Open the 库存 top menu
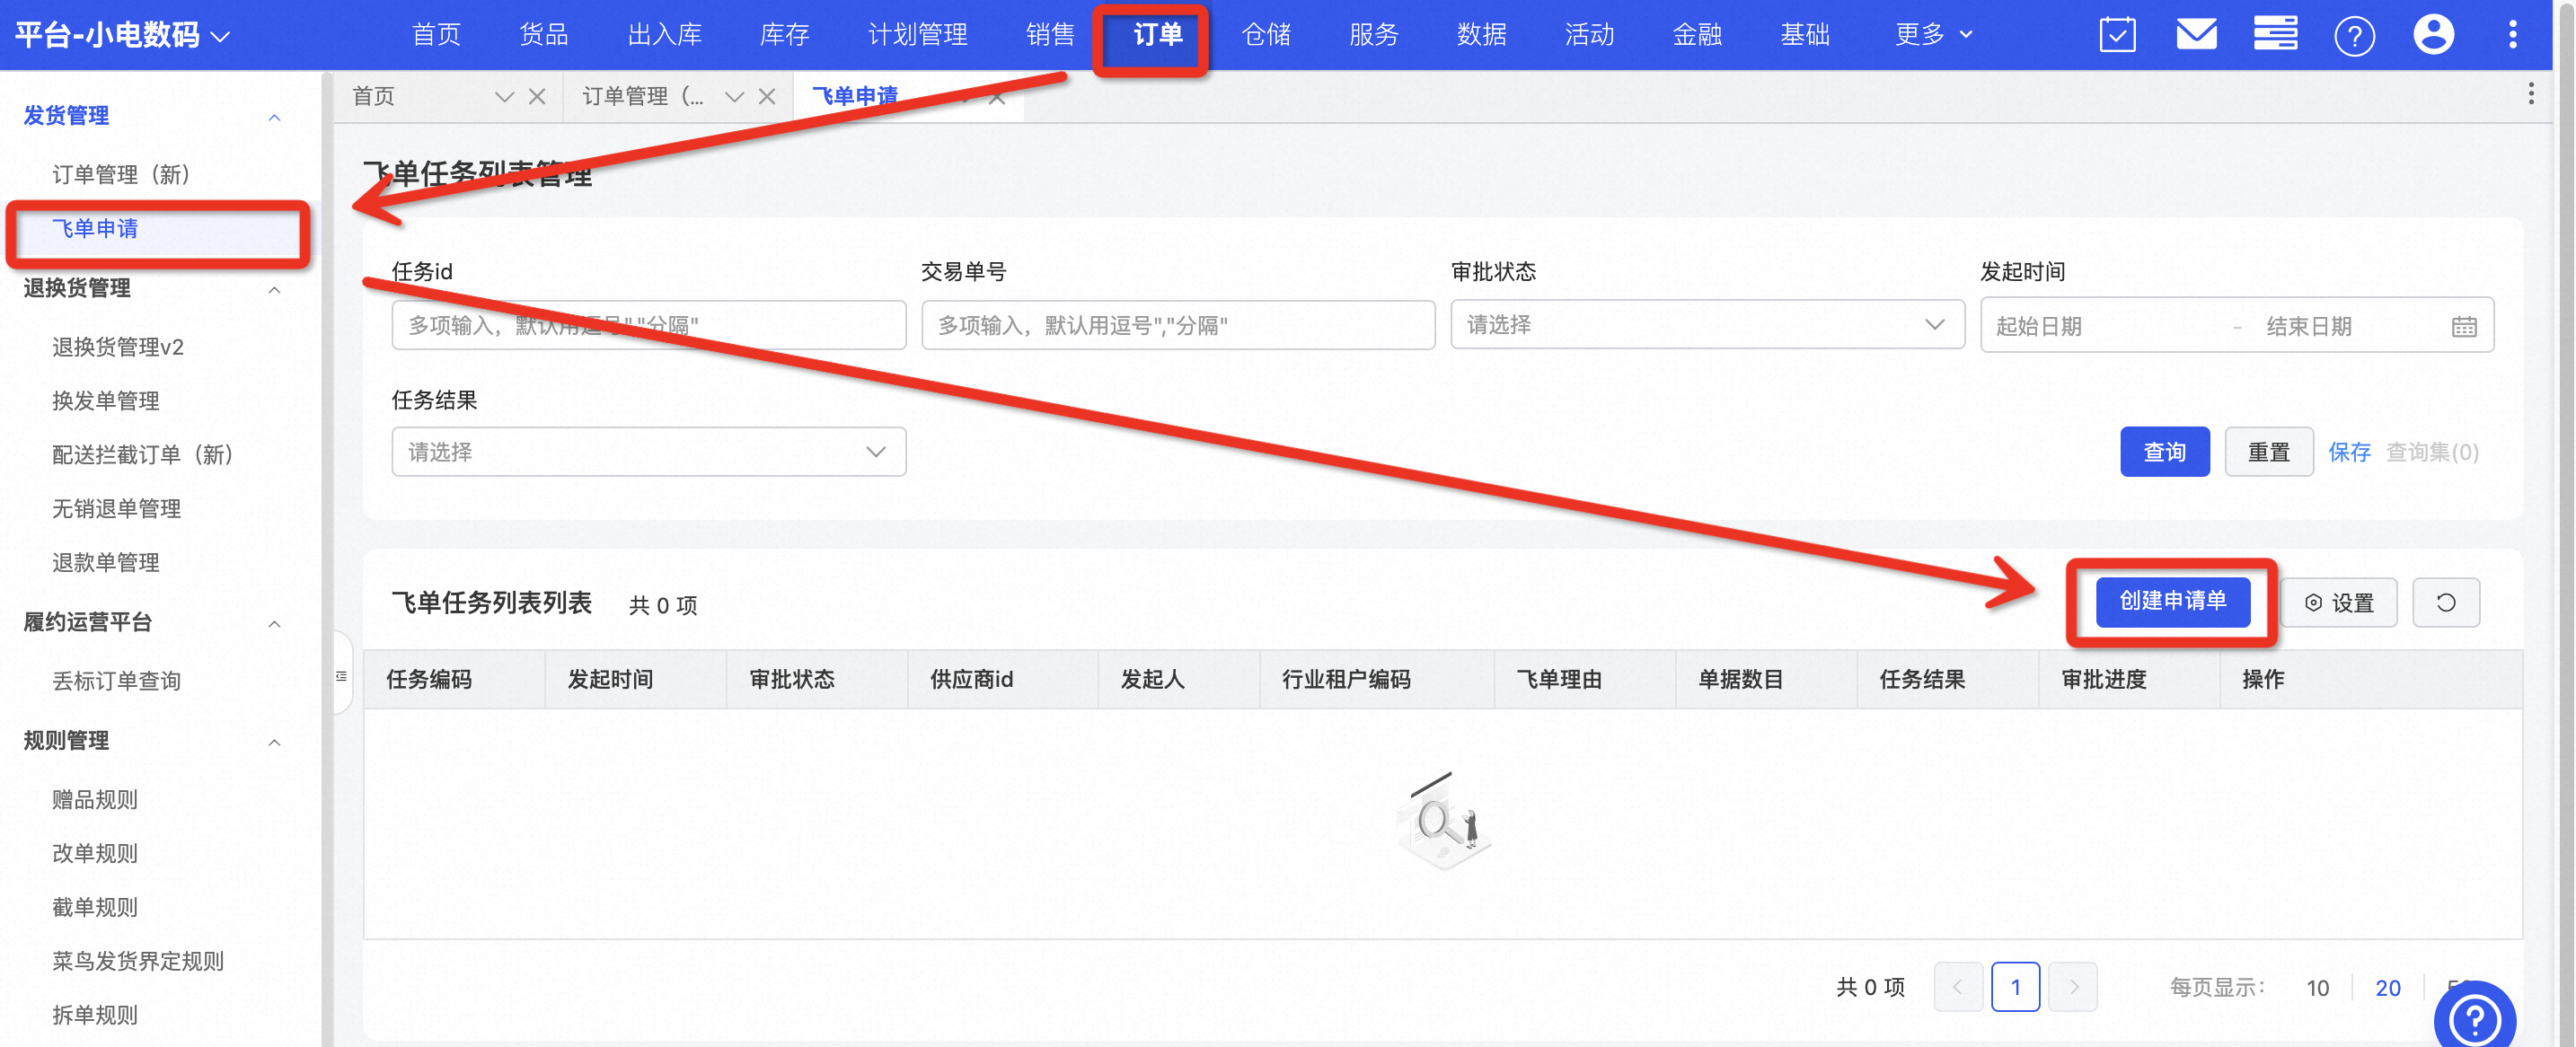The image size is (2576, 1047). coord(784,35)
